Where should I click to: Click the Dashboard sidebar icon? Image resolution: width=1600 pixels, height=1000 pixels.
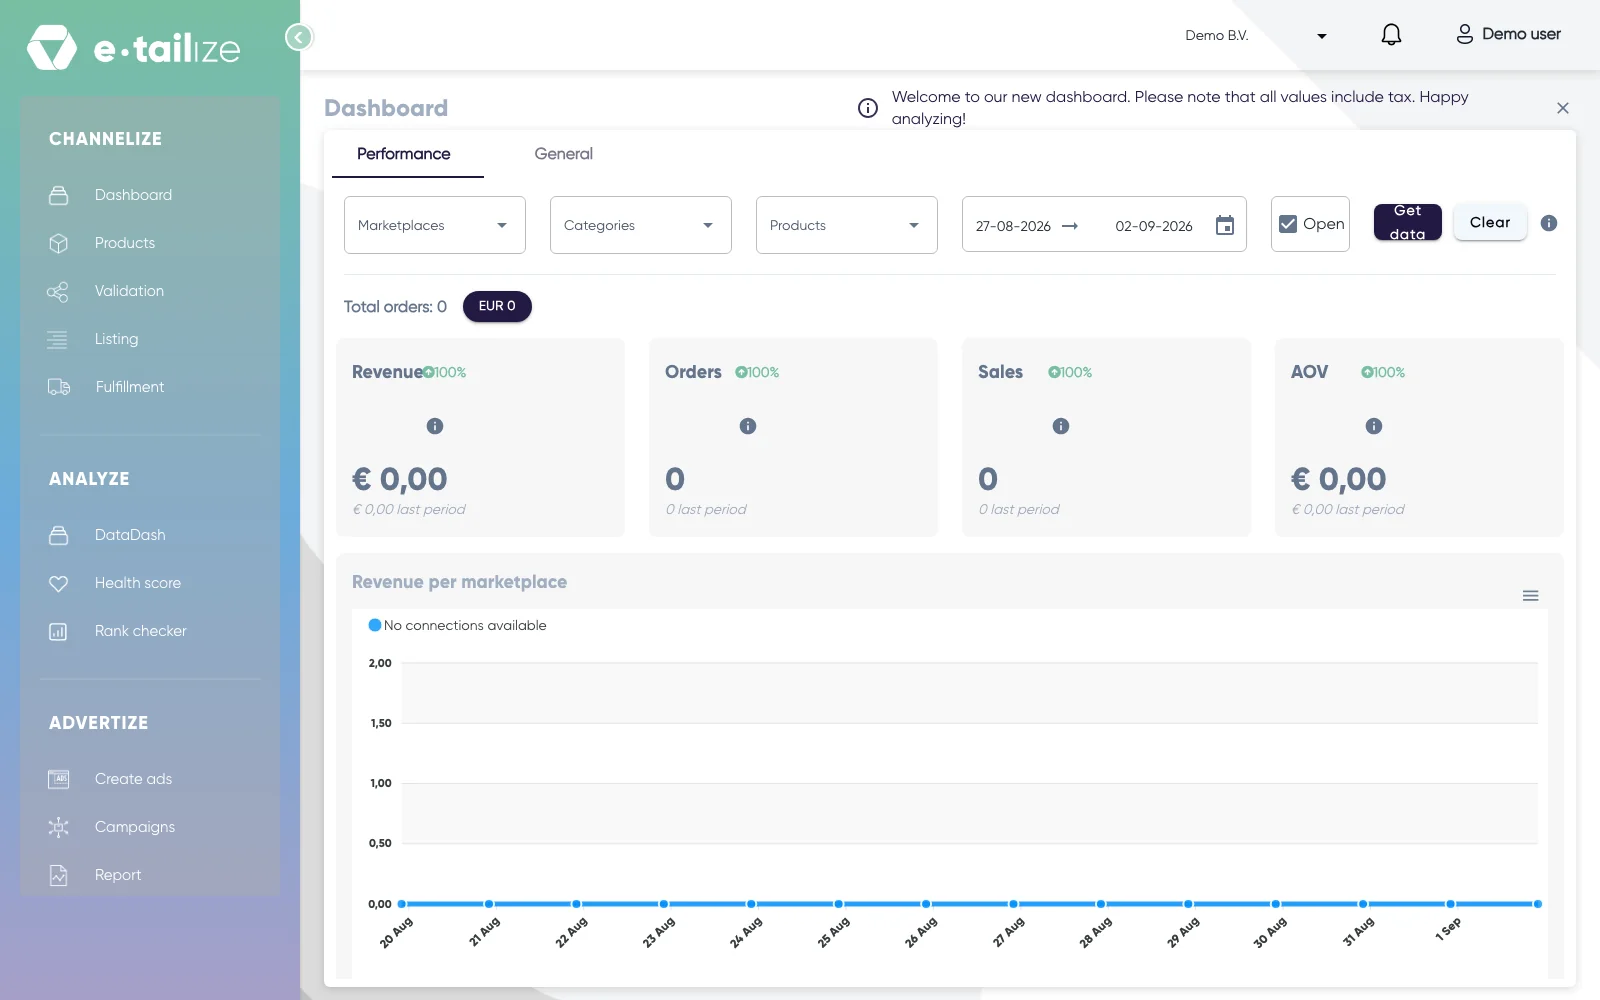pyautogui.click(x=59, y=195)
